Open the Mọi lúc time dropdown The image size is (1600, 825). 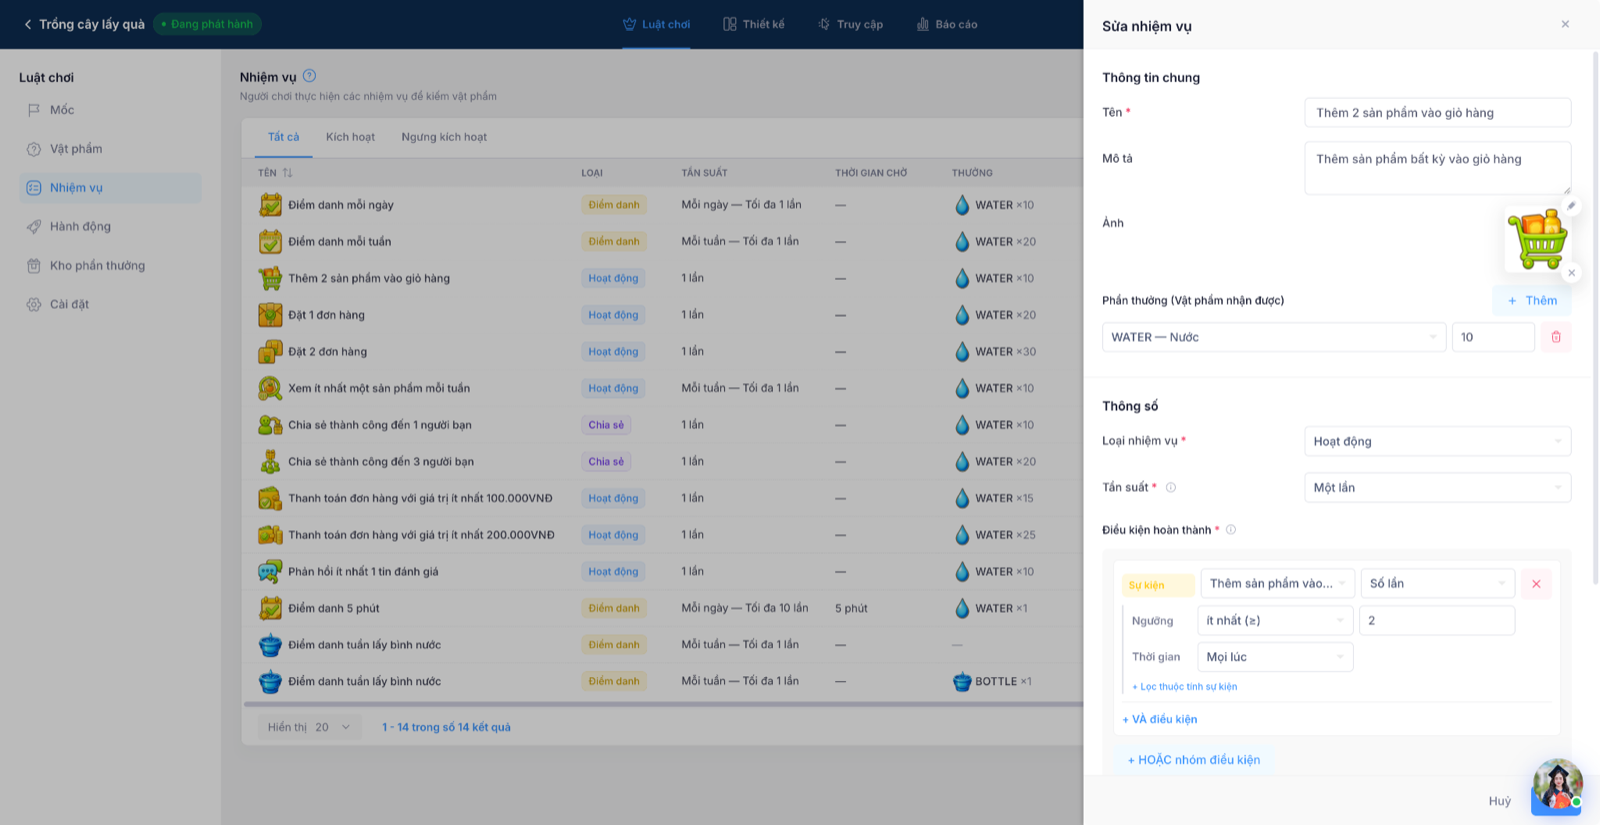pyautogui.click(x=1275, y=657)
